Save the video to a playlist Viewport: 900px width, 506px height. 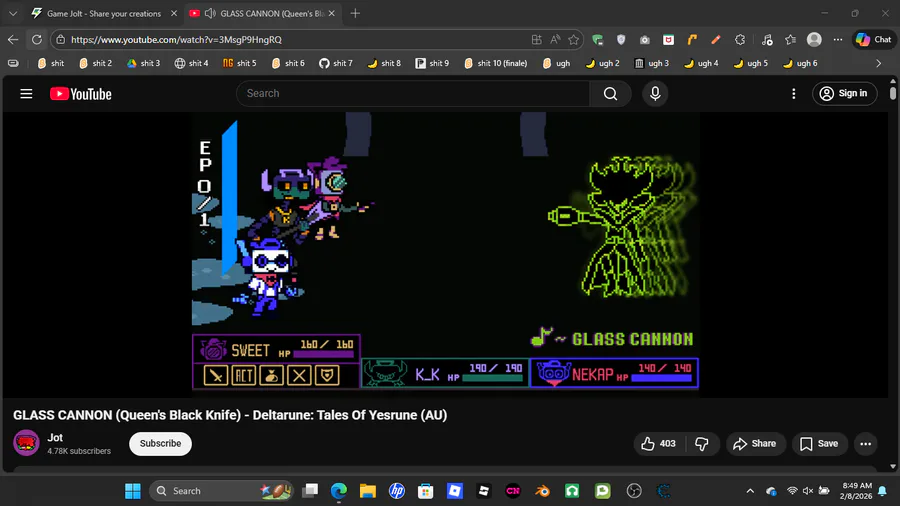(x=819, y=443)
